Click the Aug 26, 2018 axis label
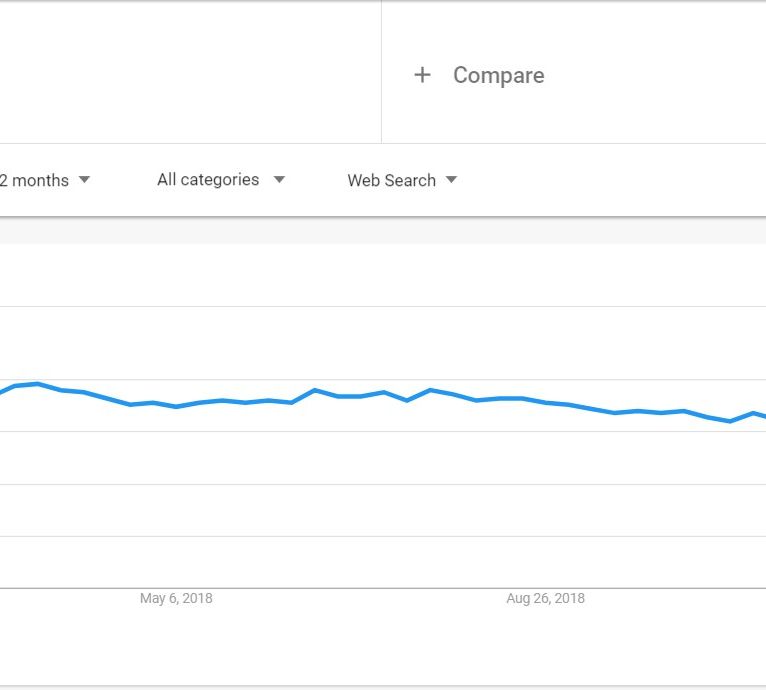 (545, 598)
